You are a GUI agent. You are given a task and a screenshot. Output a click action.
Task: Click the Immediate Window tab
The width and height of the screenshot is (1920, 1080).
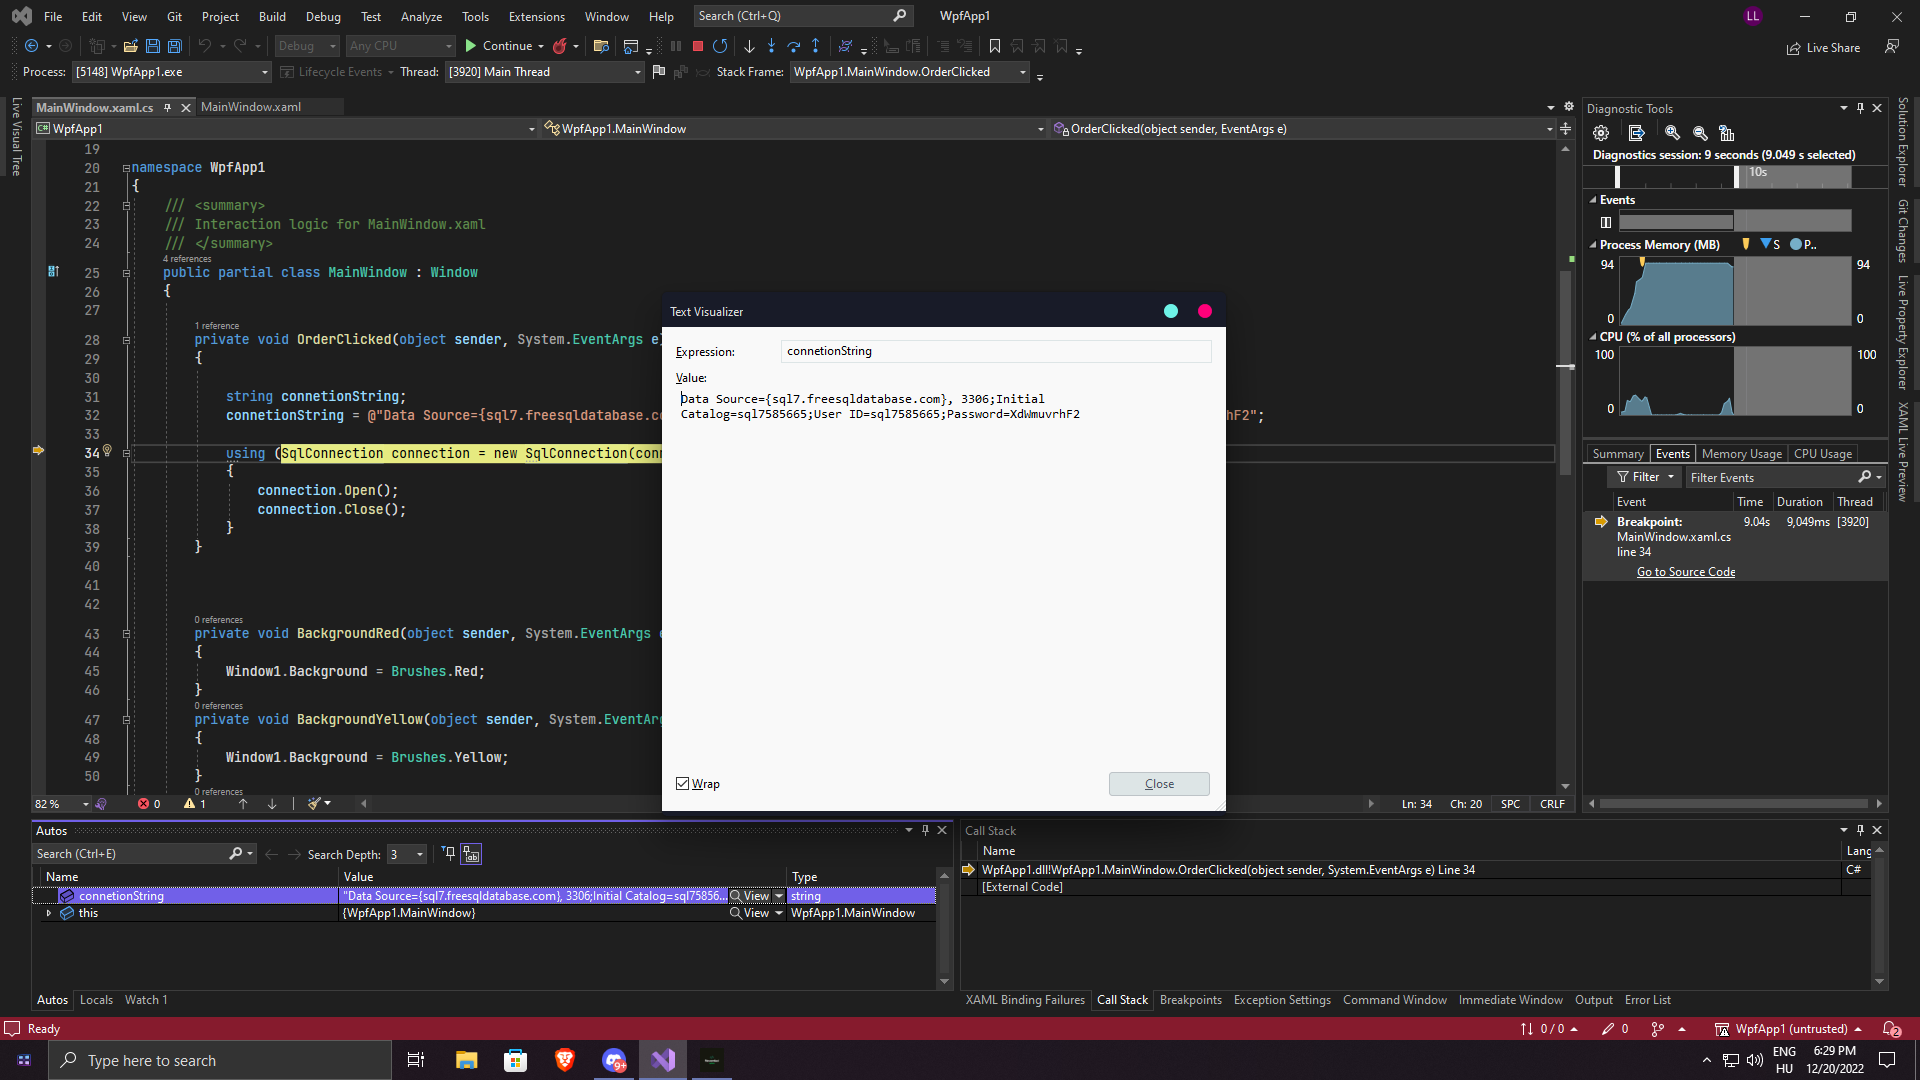click(x=1510, y=1000)
